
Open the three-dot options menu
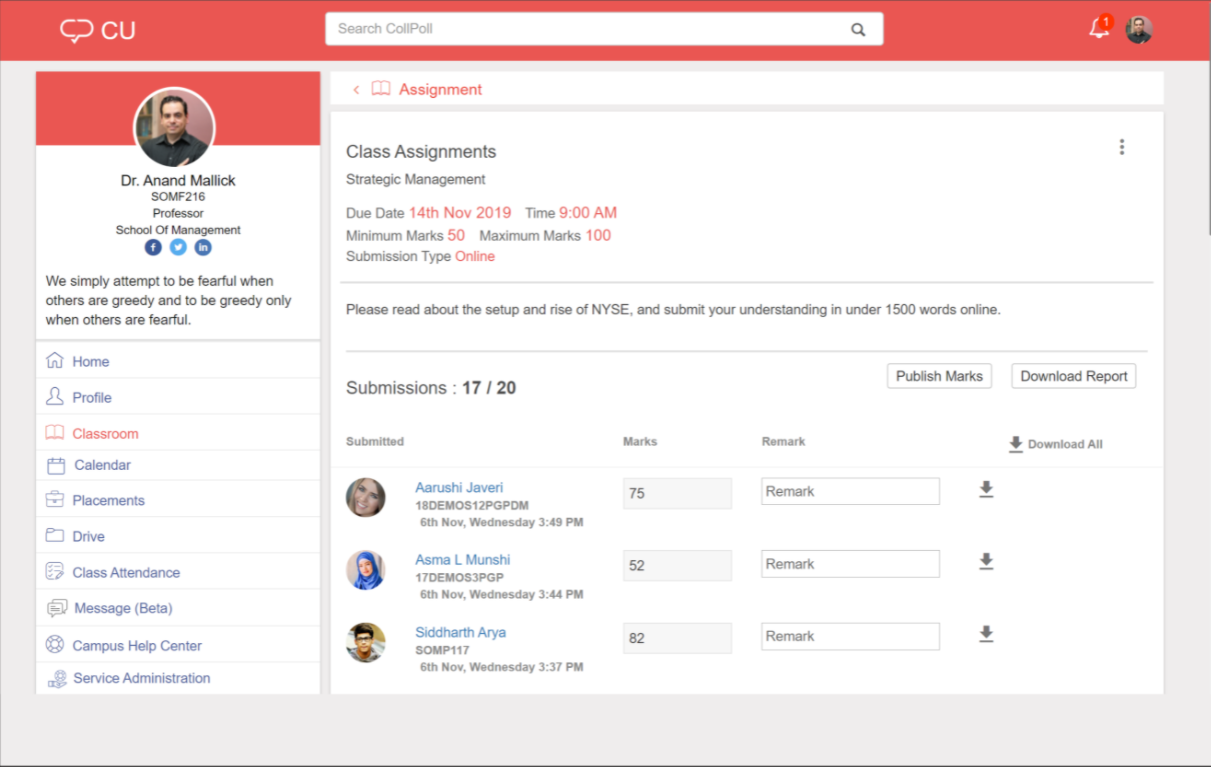[1121, 146]
